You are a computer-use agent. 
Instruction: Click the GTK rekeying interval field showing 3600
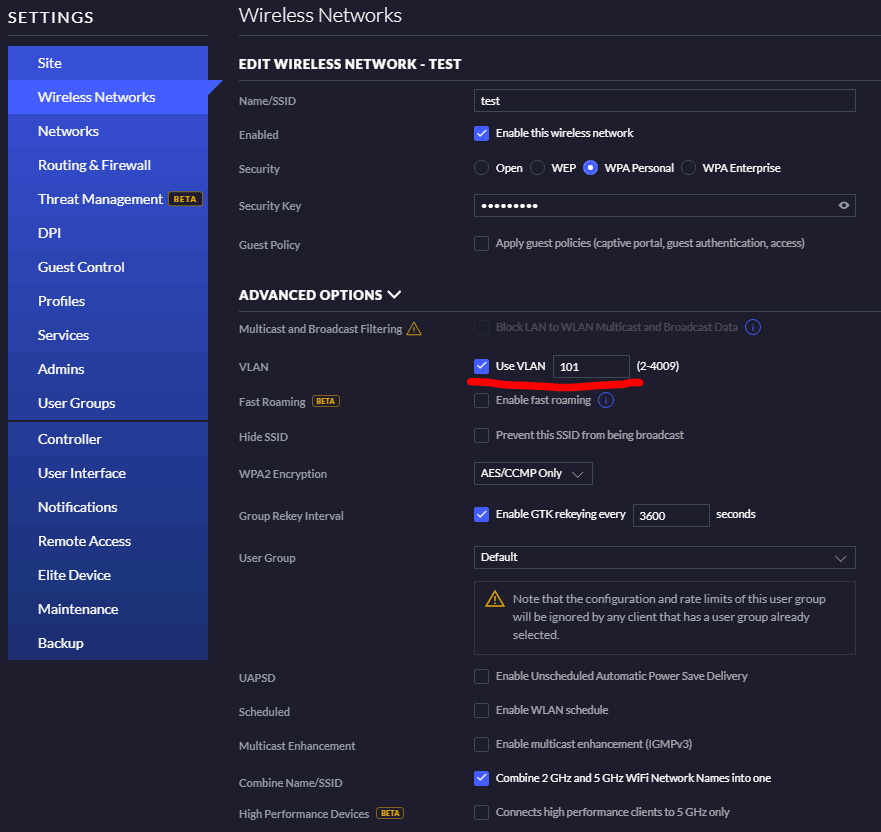coord(671,516)
